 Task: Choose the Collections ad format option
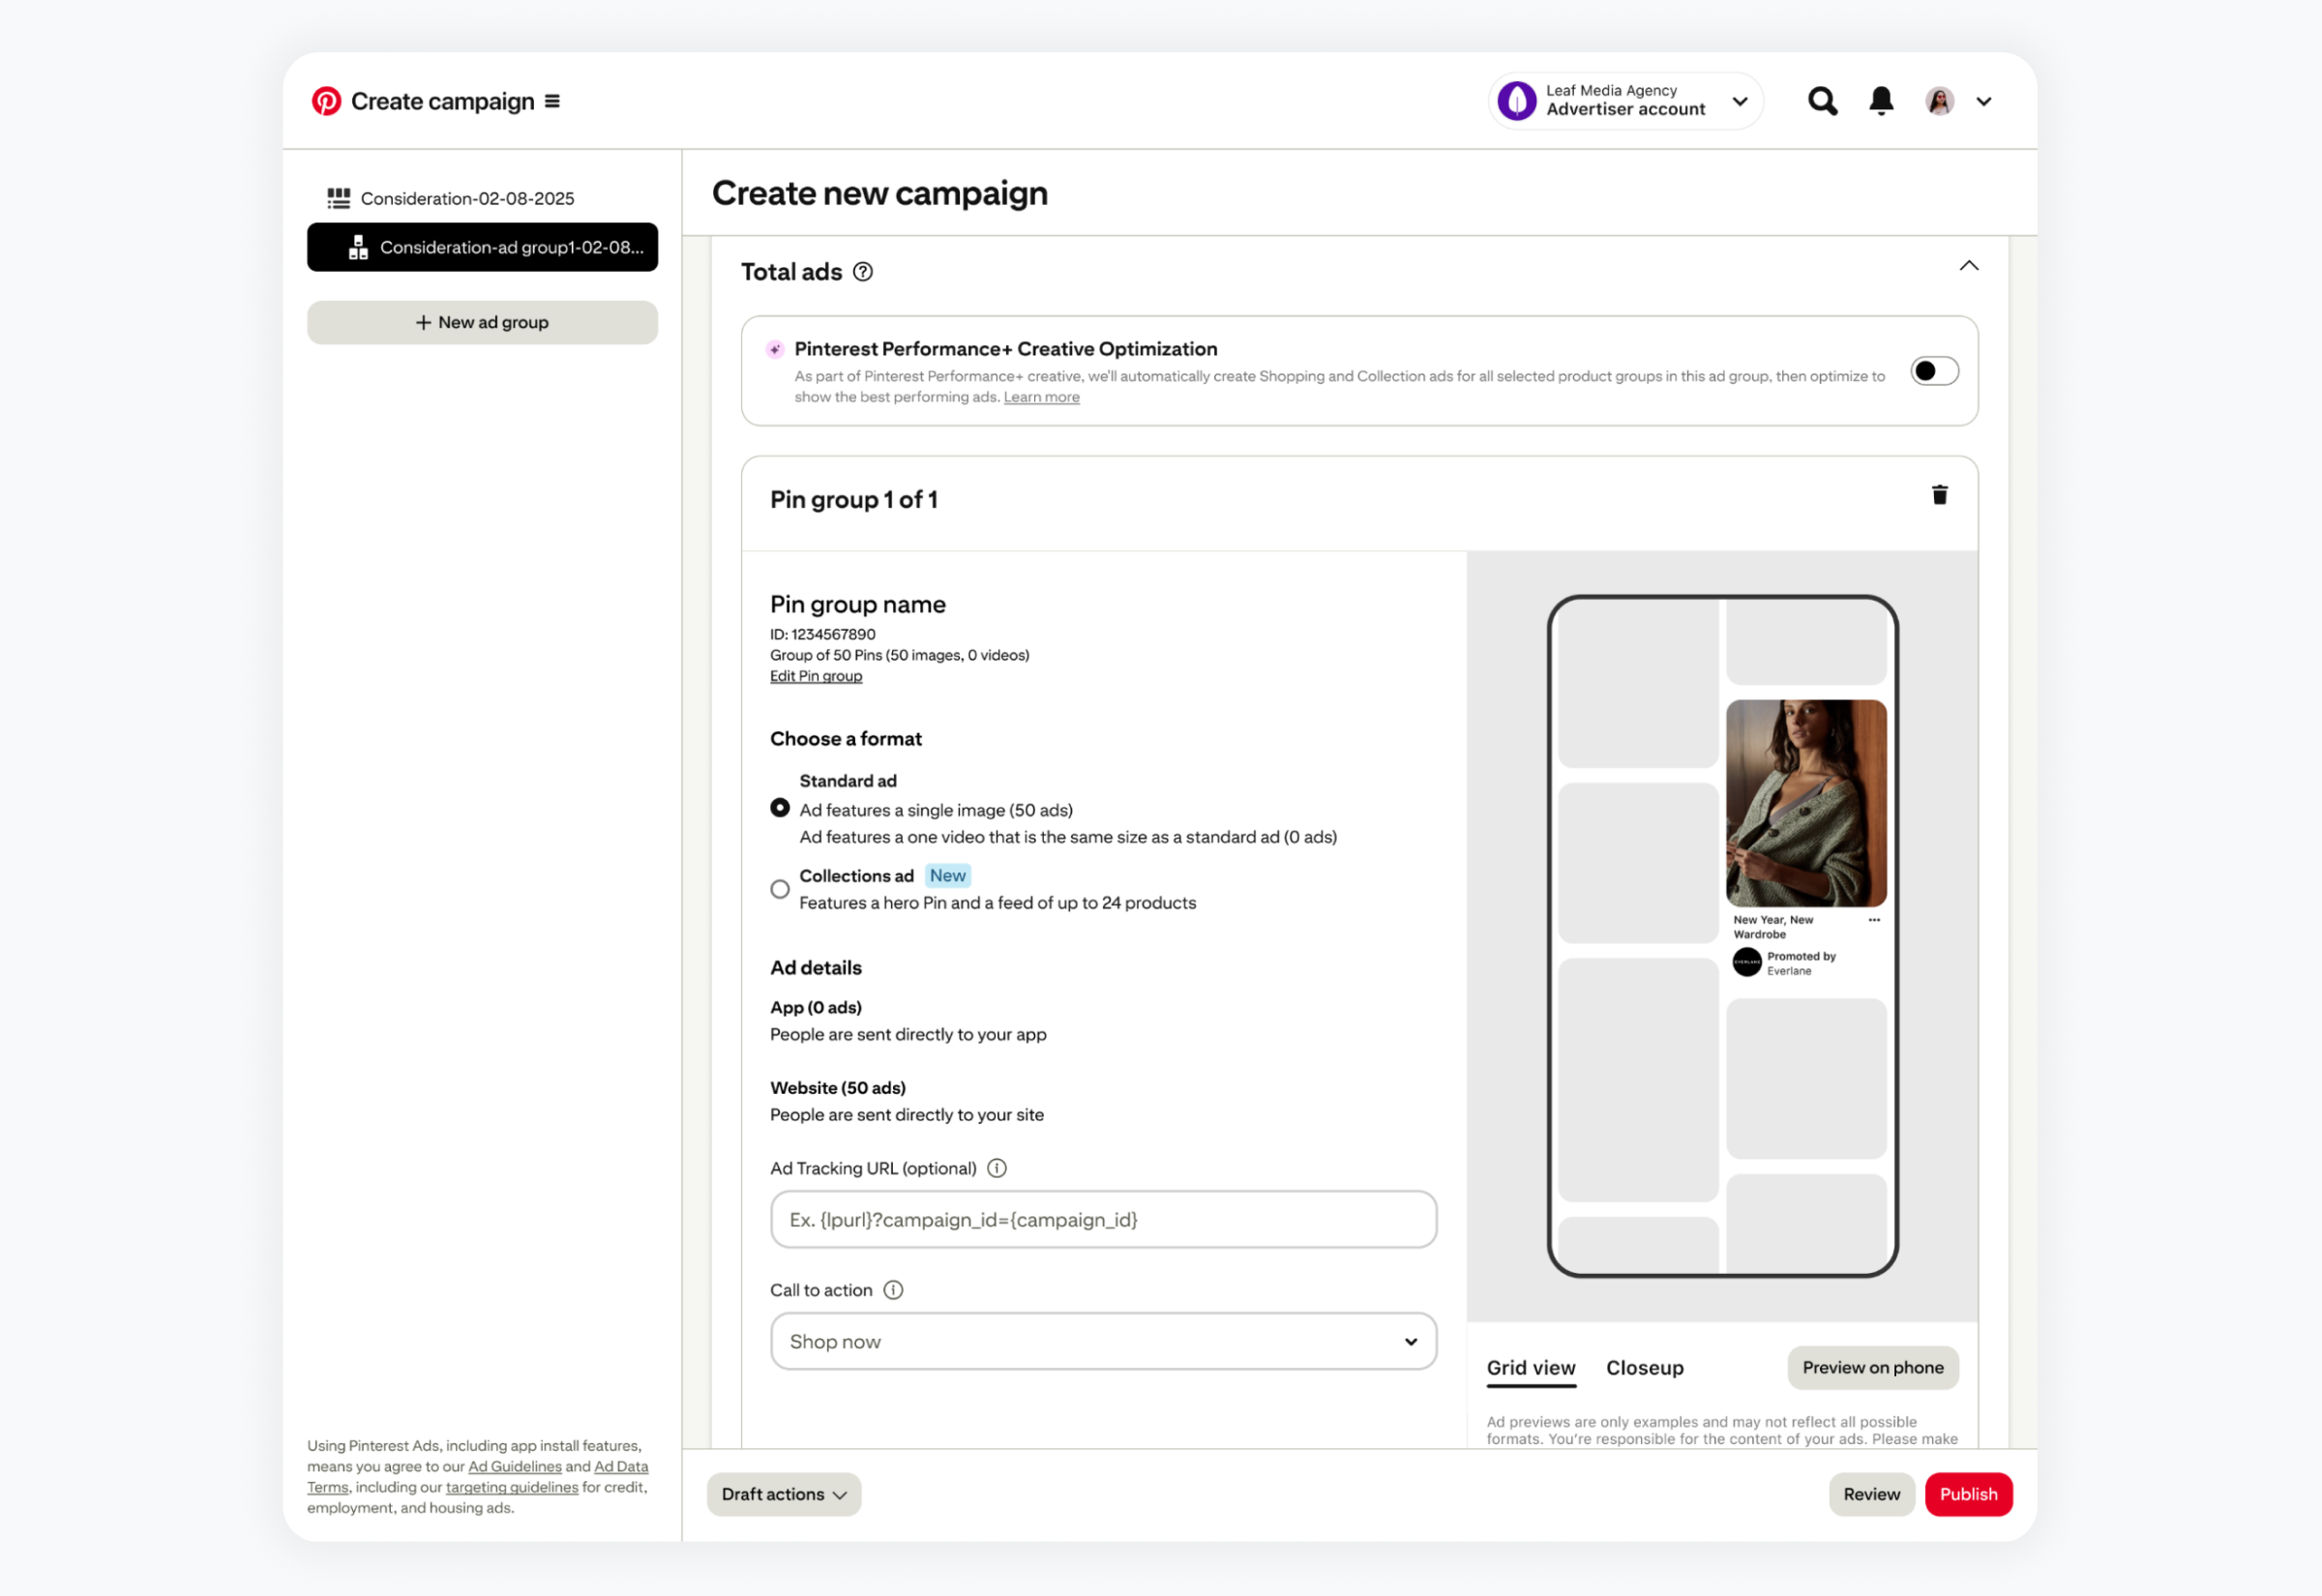click(780, 889)
